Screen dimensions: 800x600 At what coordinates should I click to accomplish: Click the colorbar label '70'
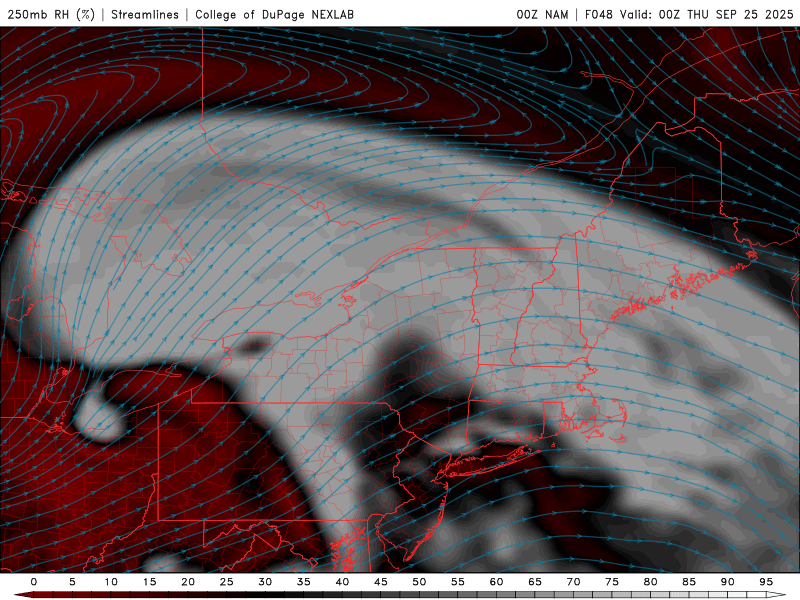573,582
